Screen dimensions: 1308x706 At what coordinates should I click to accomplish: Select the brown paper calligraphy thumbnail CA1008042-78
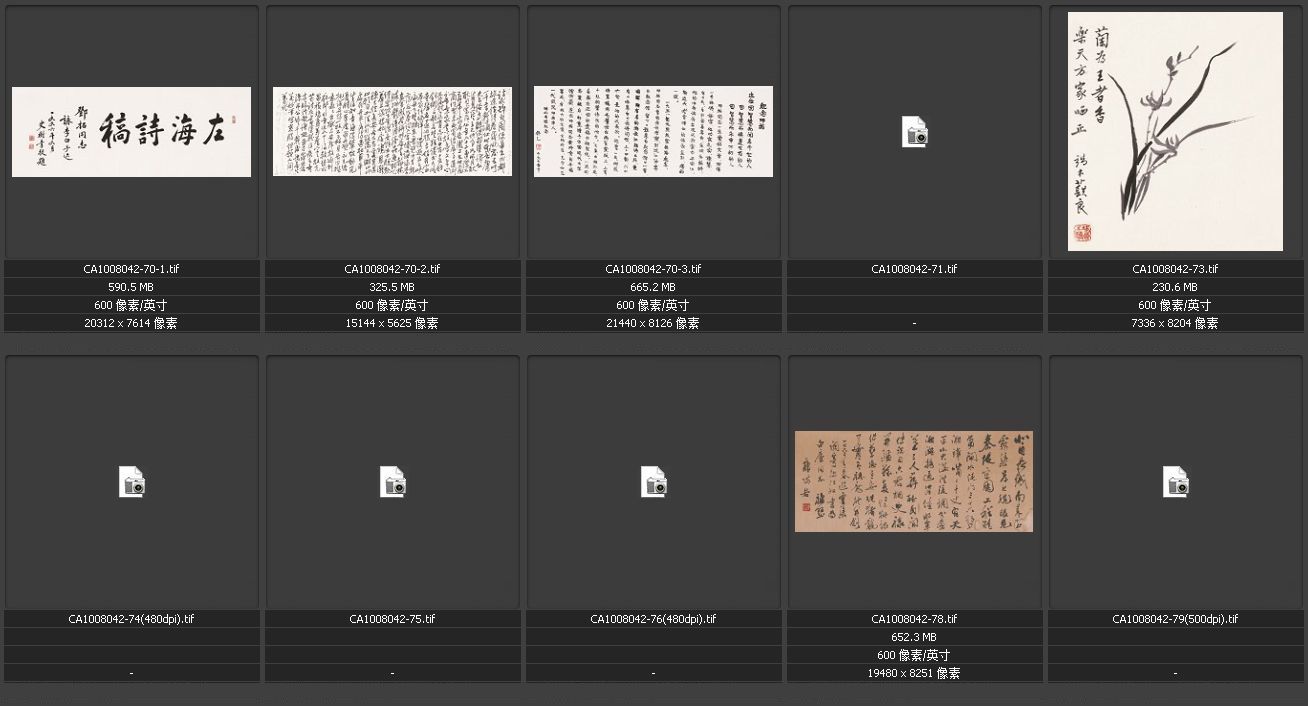(x=914, y=481)
